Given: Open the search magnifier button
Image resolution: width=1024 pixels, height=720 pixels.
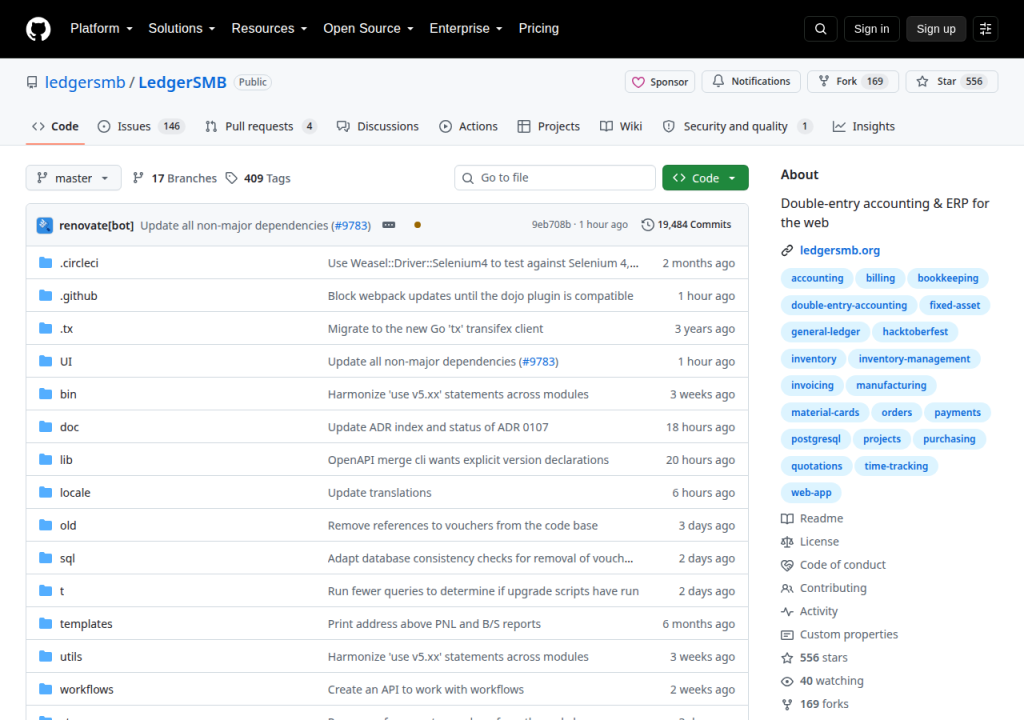Looking at the screenshot, I should (820, 29).
